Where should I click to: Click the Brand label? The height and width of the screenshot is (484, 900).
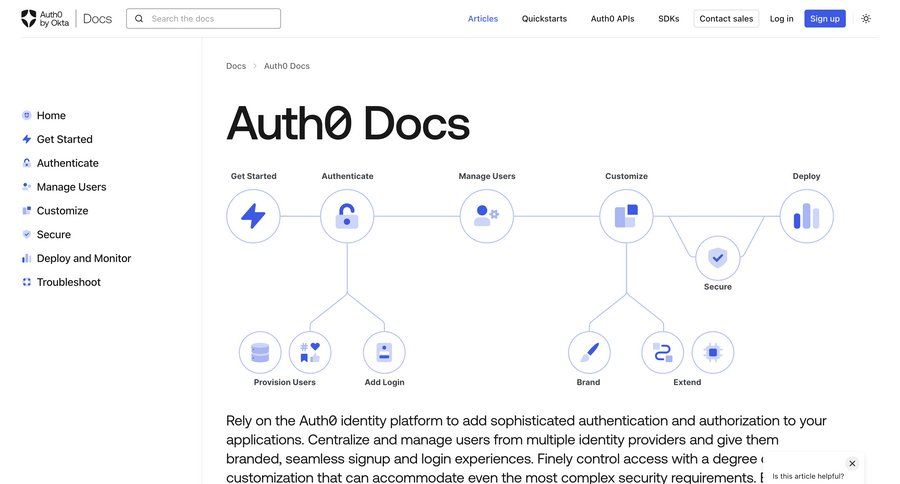click(588, 382)
